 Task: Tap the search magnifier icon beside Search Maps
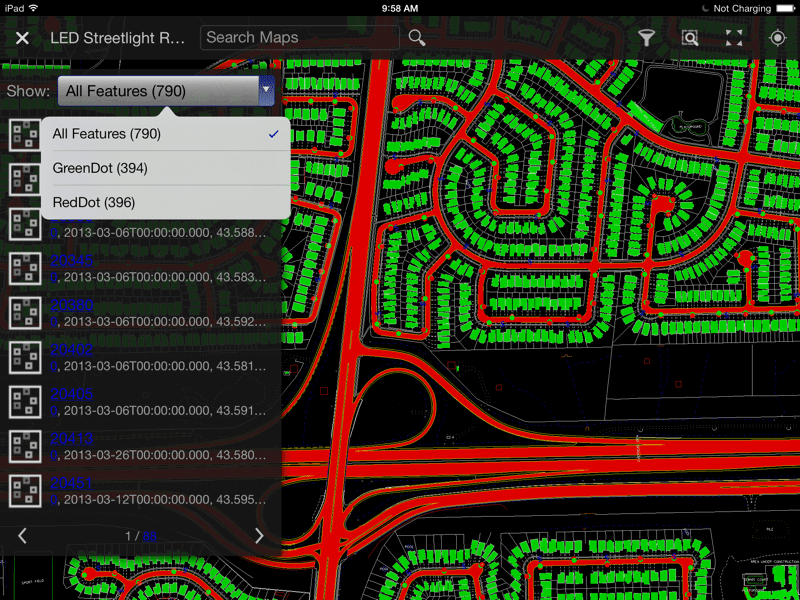click(417, 37)
